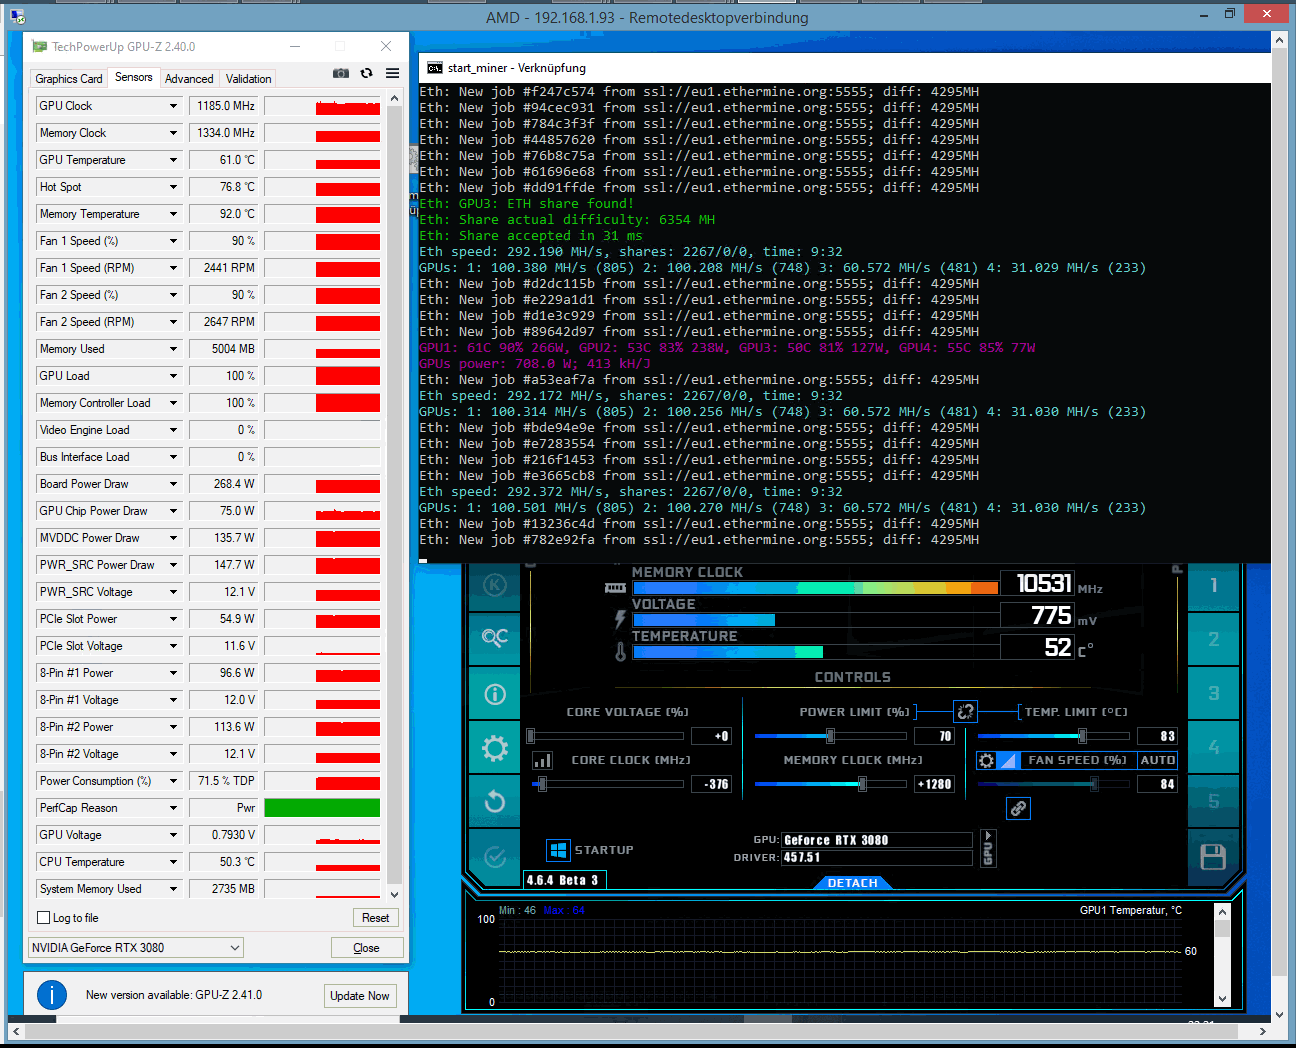The width and height of the screenshot is (1296, 1048).
Task: Launch the OC Scanner icon
Action: pyautogui.click(x=495, y=638)
